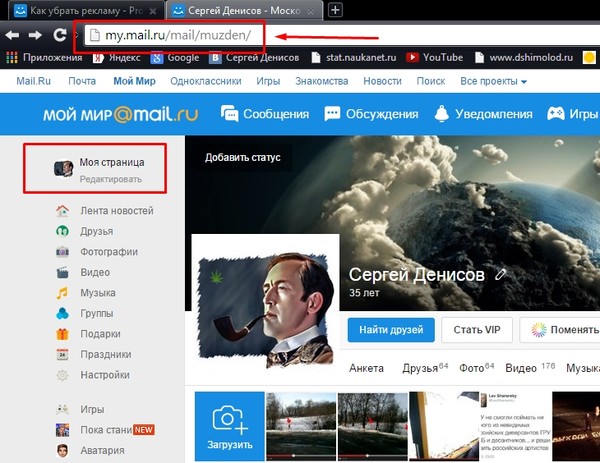Open Музыка note icon in sidebar
The width and height of the screenshot is (600, 463).
86,293
